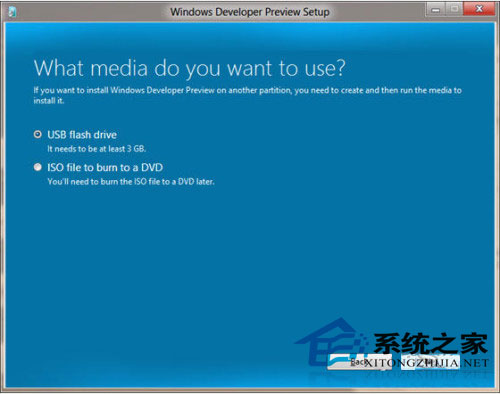This screenshot has height=394, width=500.
Task: Click the "It needs to be at least 3 GB" note
Action: point(97,149)
